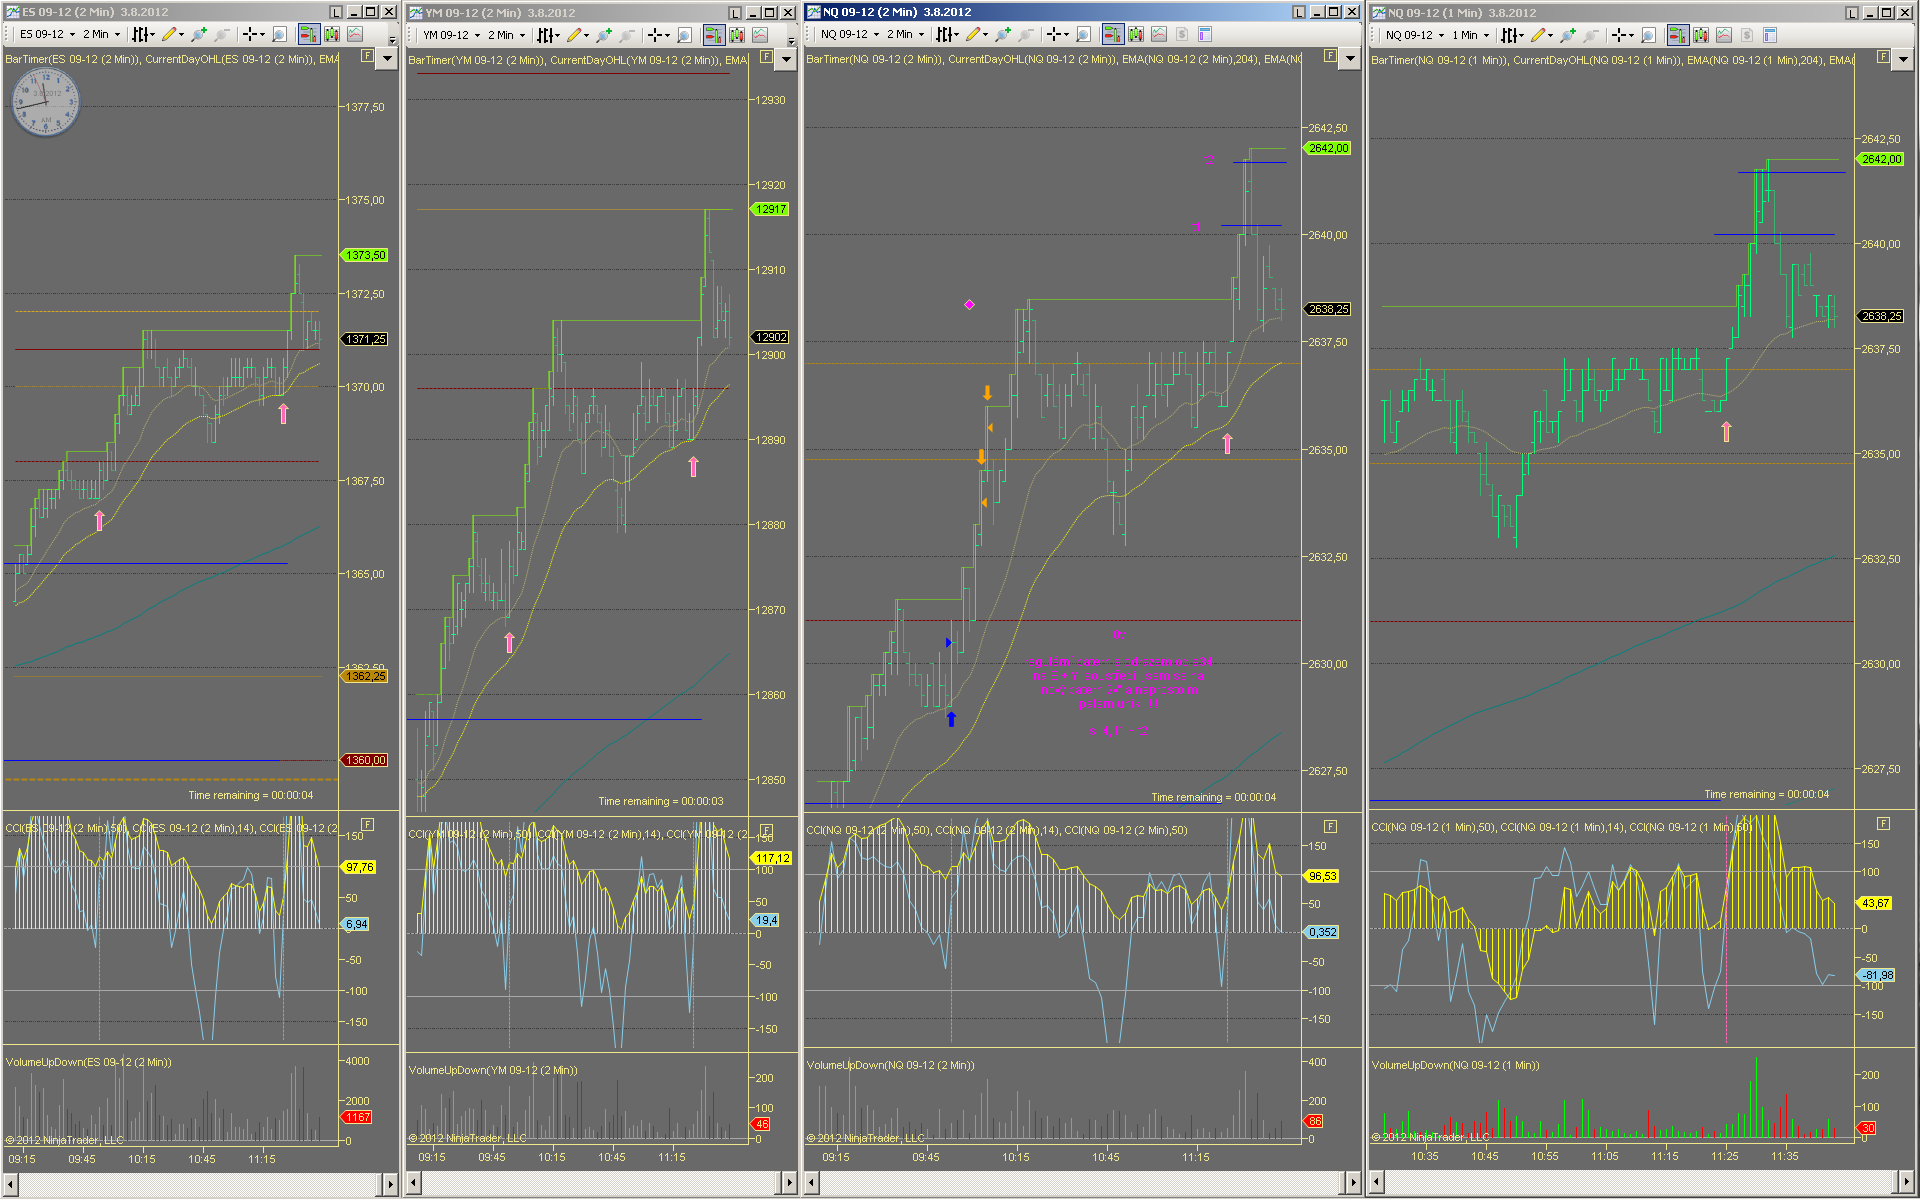Click the F button at the NQ 1 Min price panel
Screen dimensions: 1920x1200
[1883, 57]
